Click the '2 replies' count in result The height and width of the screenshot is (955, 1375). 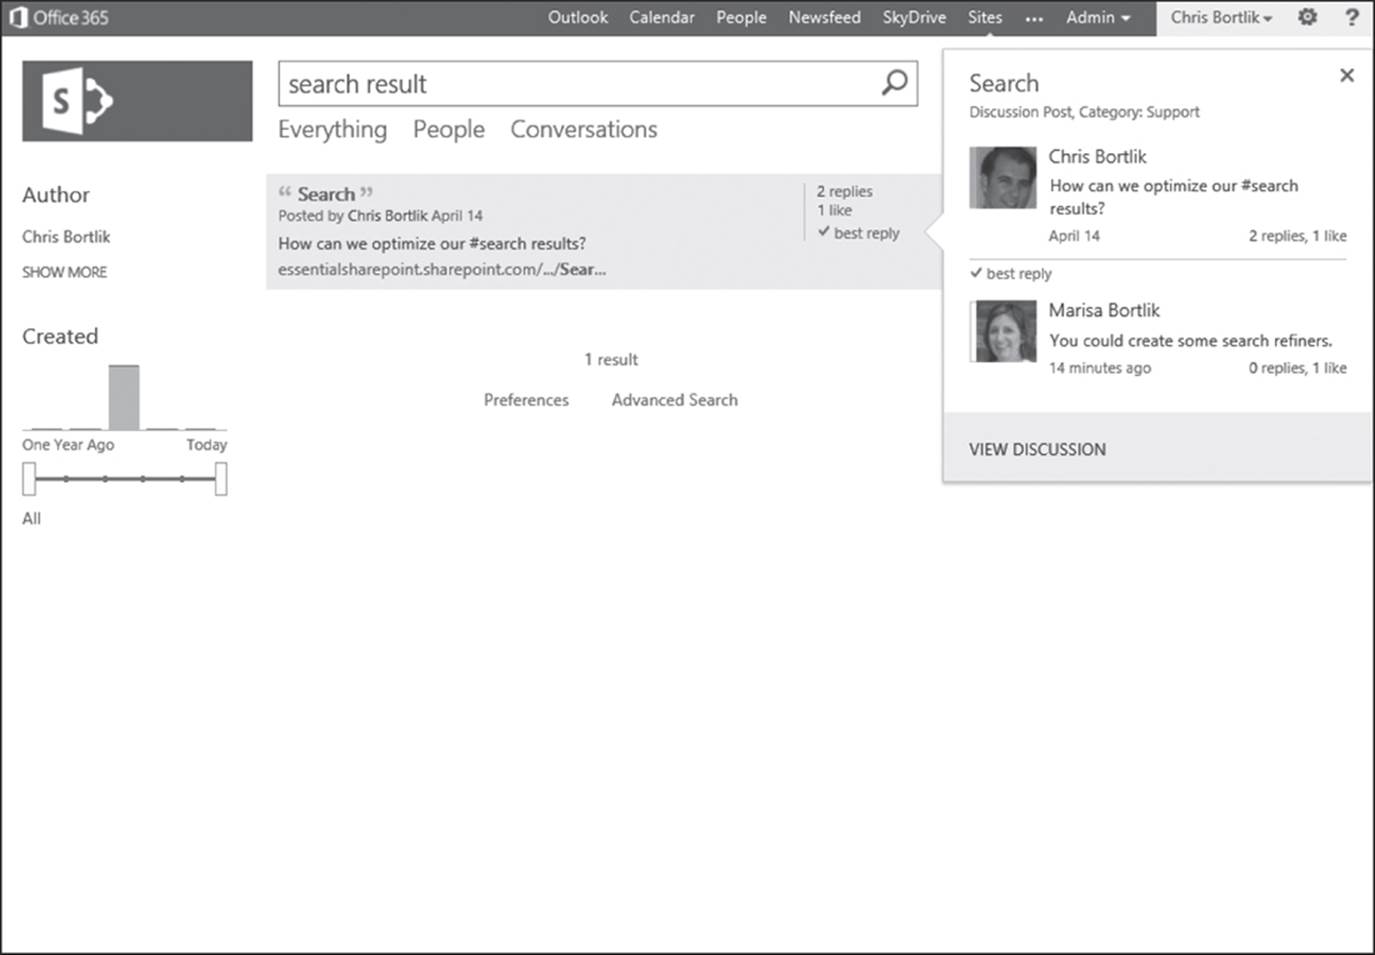[x=845, y=191]
